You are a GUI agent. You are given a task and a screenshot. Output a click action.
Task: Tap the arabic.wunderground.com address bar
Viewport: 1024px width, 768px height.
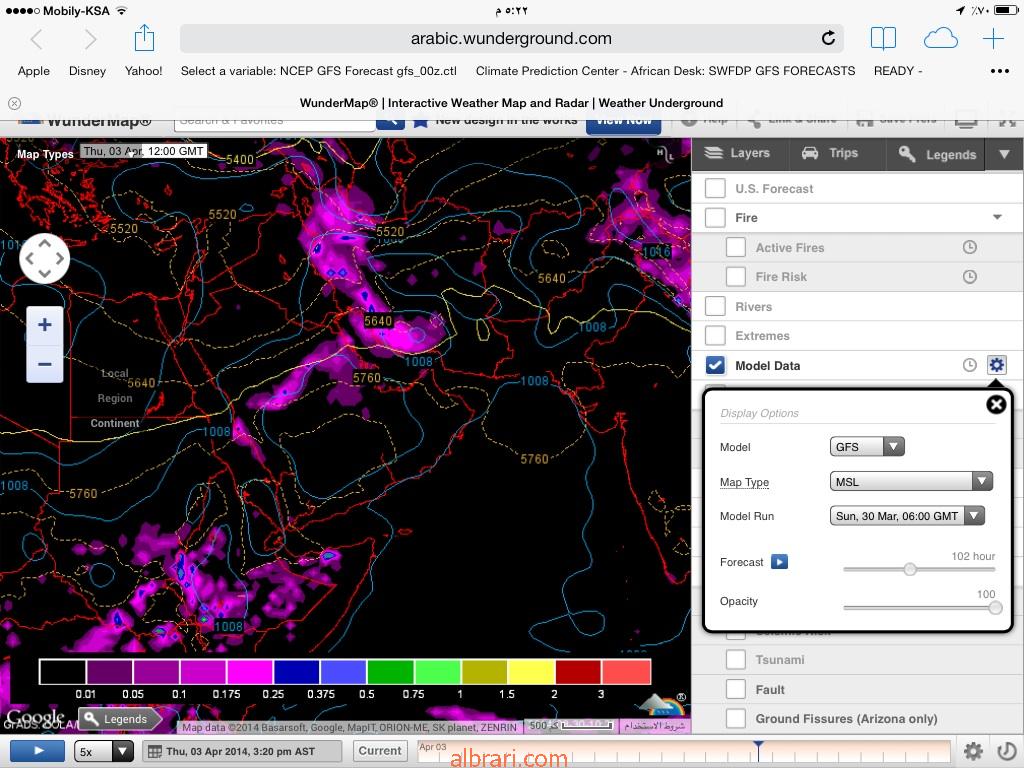[x=511, y=39]
